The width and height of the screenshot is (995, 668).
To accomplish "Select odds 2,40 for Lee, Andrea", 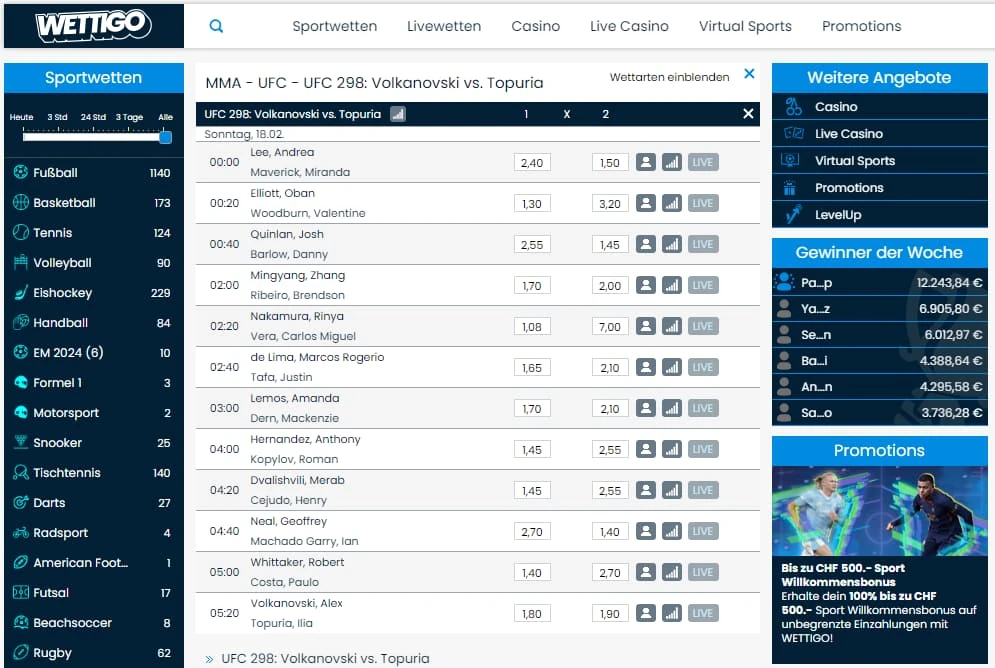I will [532, 162].
